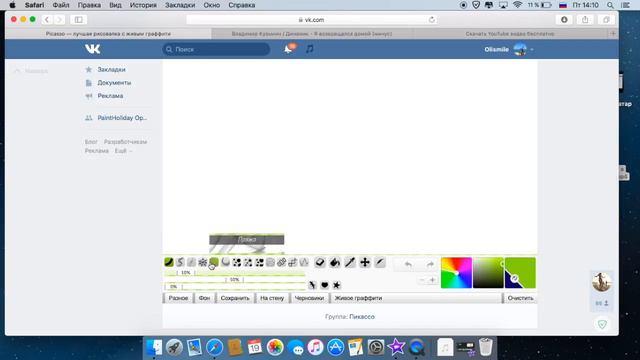Select the green leaf brush tool
The image size is (640, 360).
(169, 262)
